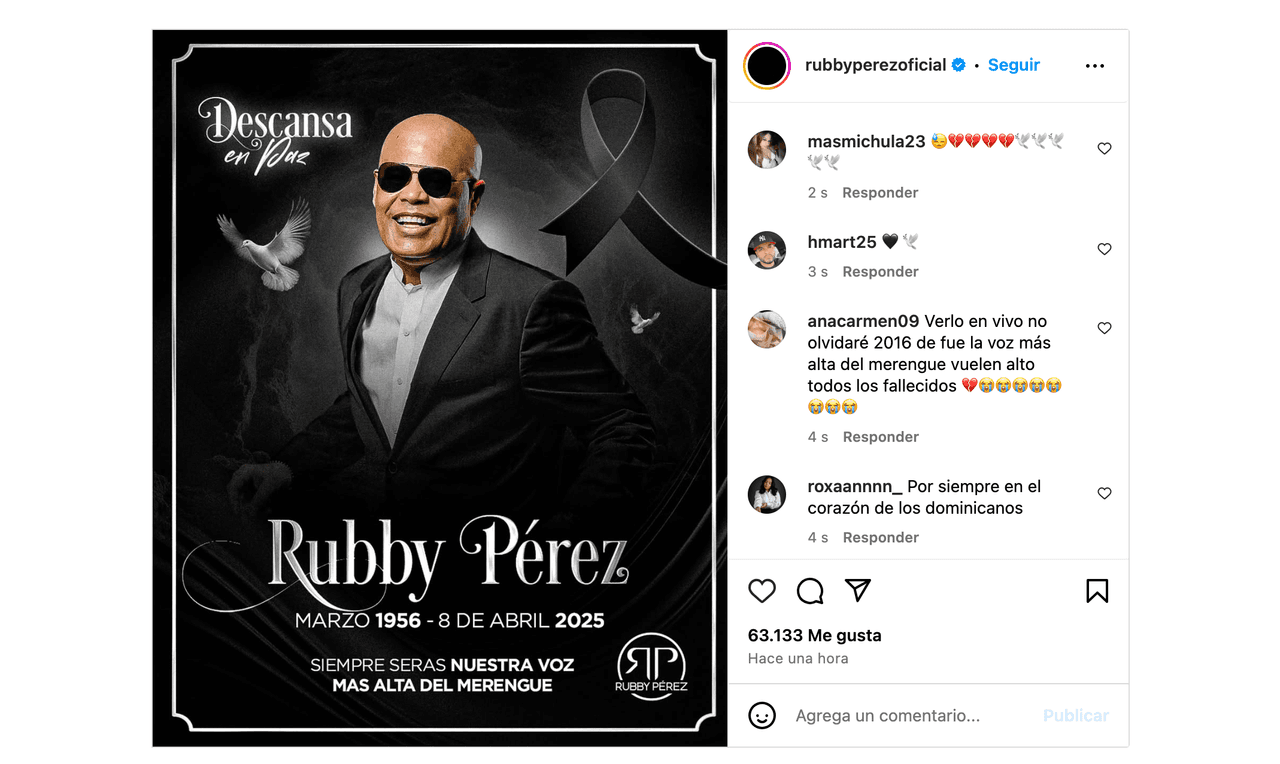This screenshot has height=764, width=1280.
Task: Open the three-dot more options menu
Action: click(x=1095, y=66)
